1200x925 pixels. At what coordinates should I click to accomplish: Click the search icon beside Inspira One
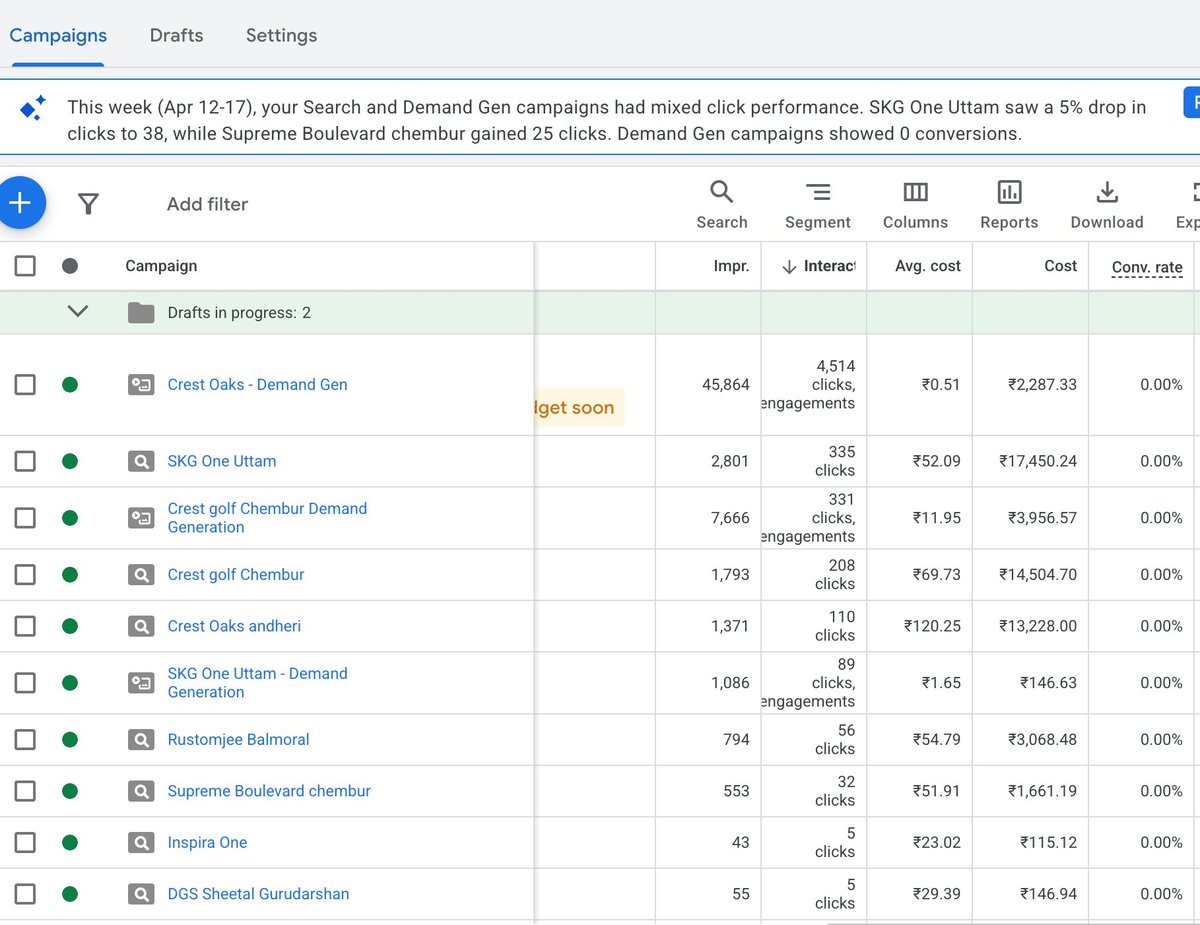click(x=141, y=843)
